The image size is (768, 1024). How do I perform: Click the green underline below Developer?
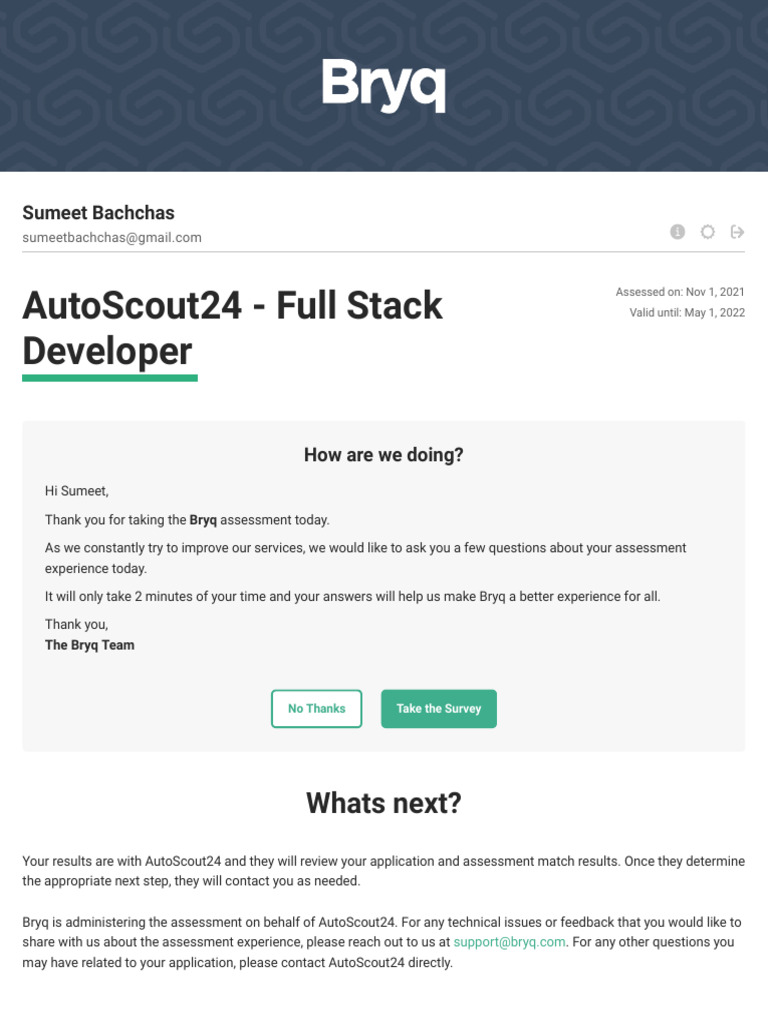[x=110, y=377]
